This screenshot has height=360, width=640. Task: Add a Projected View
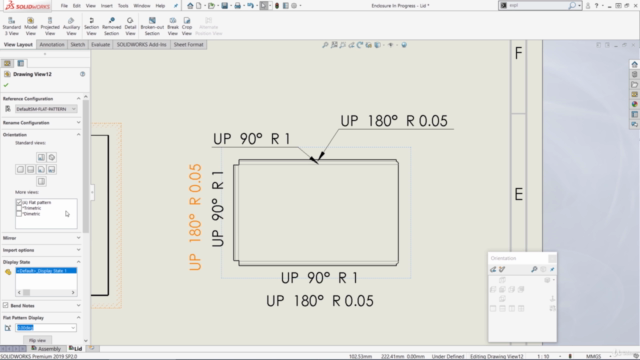[50, 27]
